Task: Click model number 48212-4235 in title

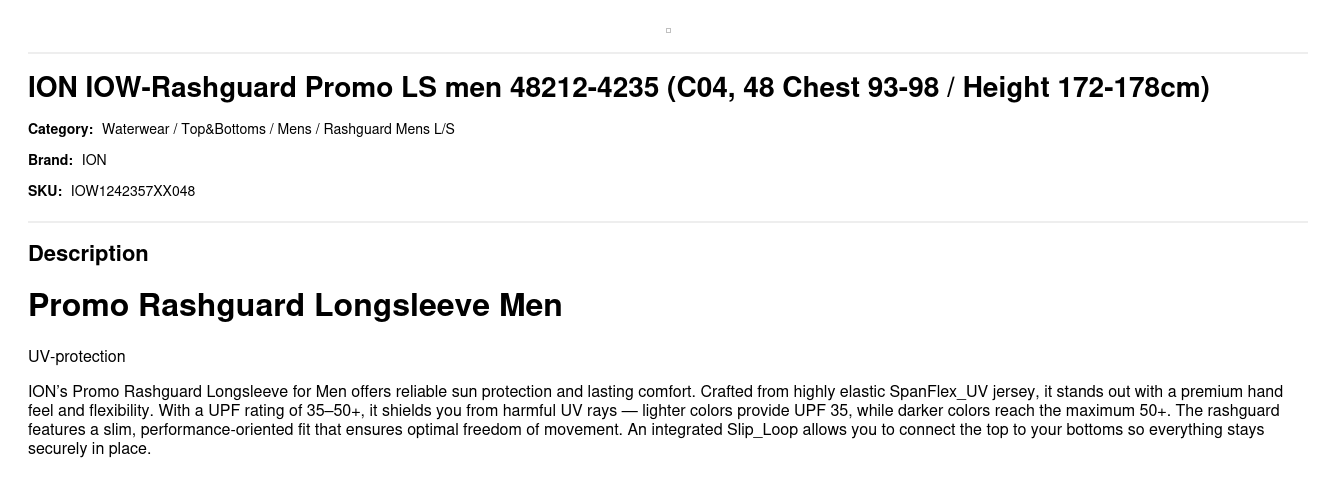Action: tap(584, 88)
